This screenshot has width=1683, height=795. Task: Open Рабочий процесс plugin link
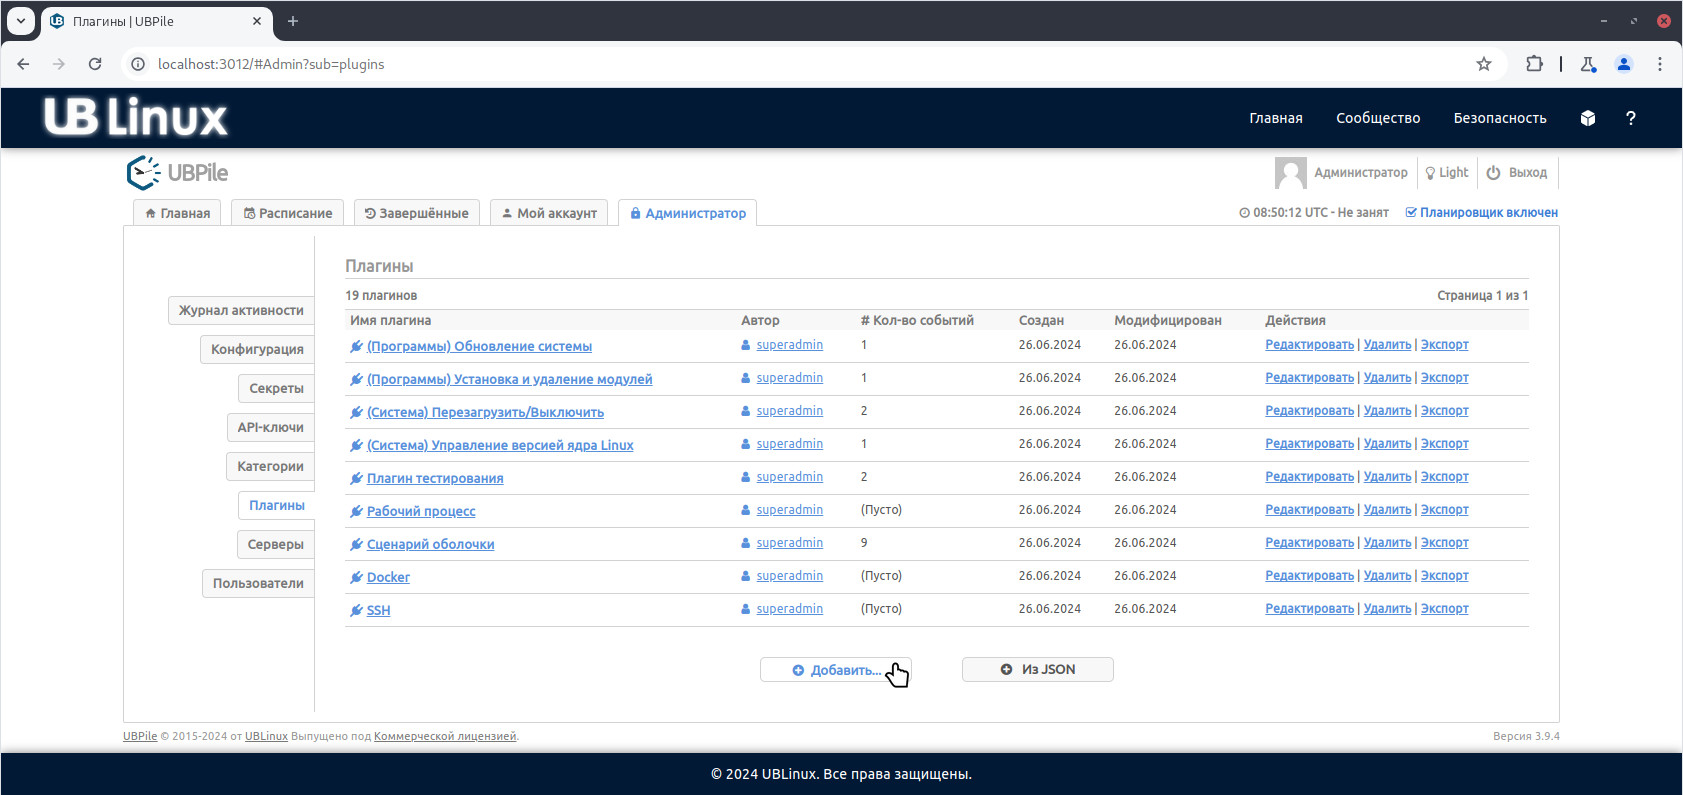point(421,511)
